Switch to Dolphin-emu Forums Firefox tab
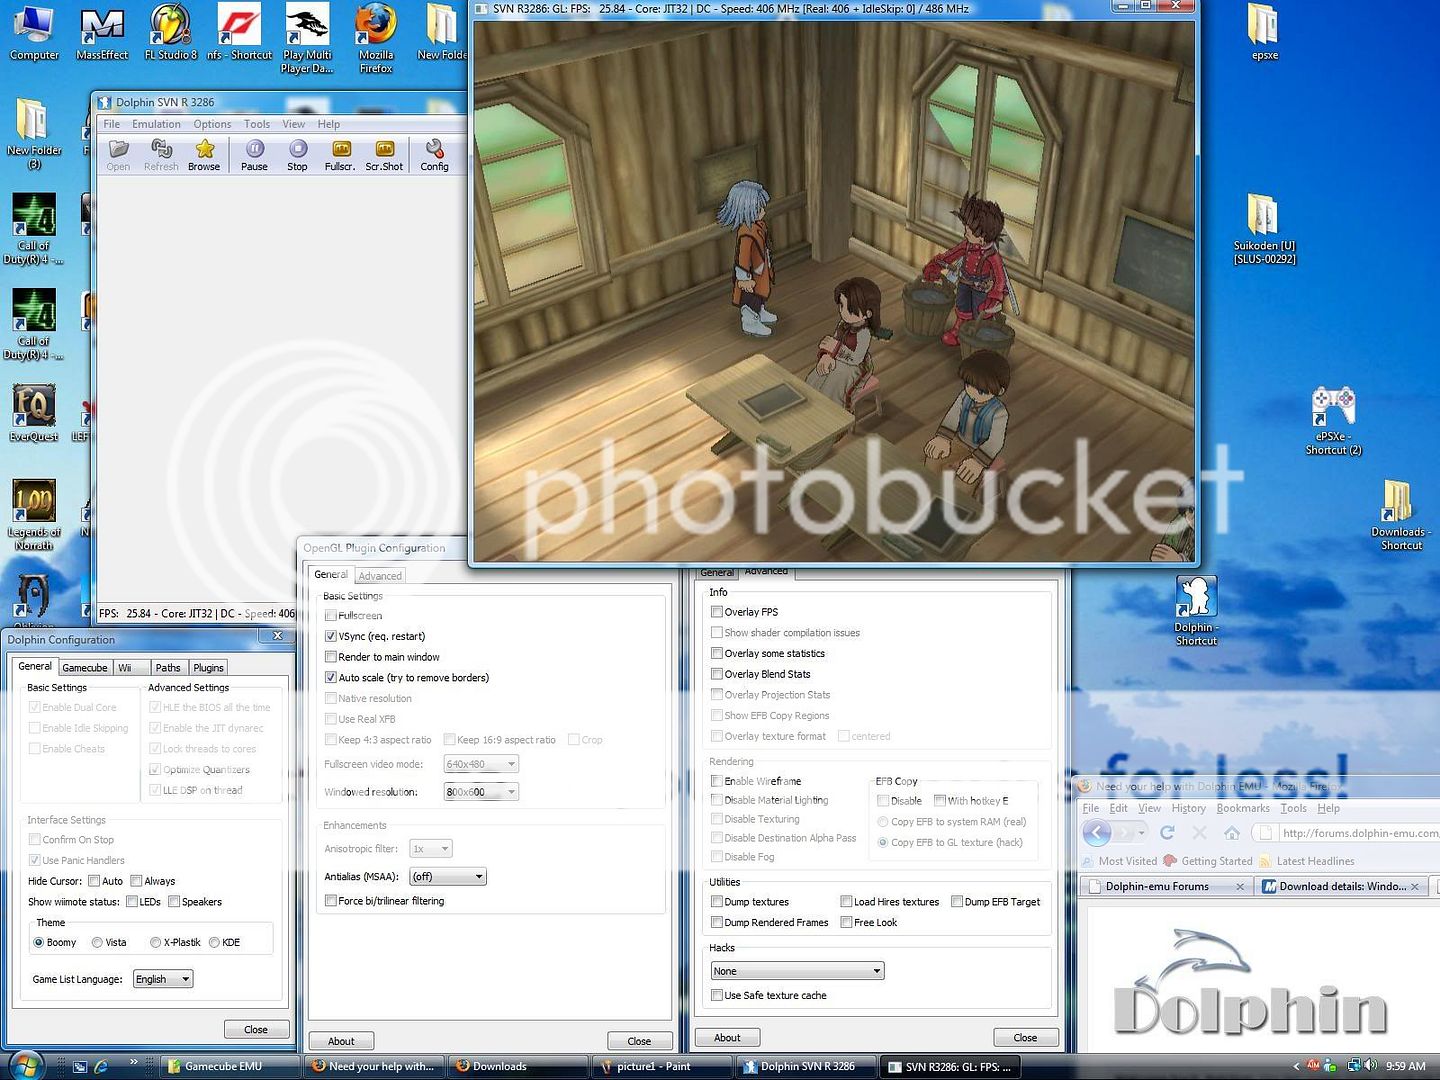 [1166, 886]
